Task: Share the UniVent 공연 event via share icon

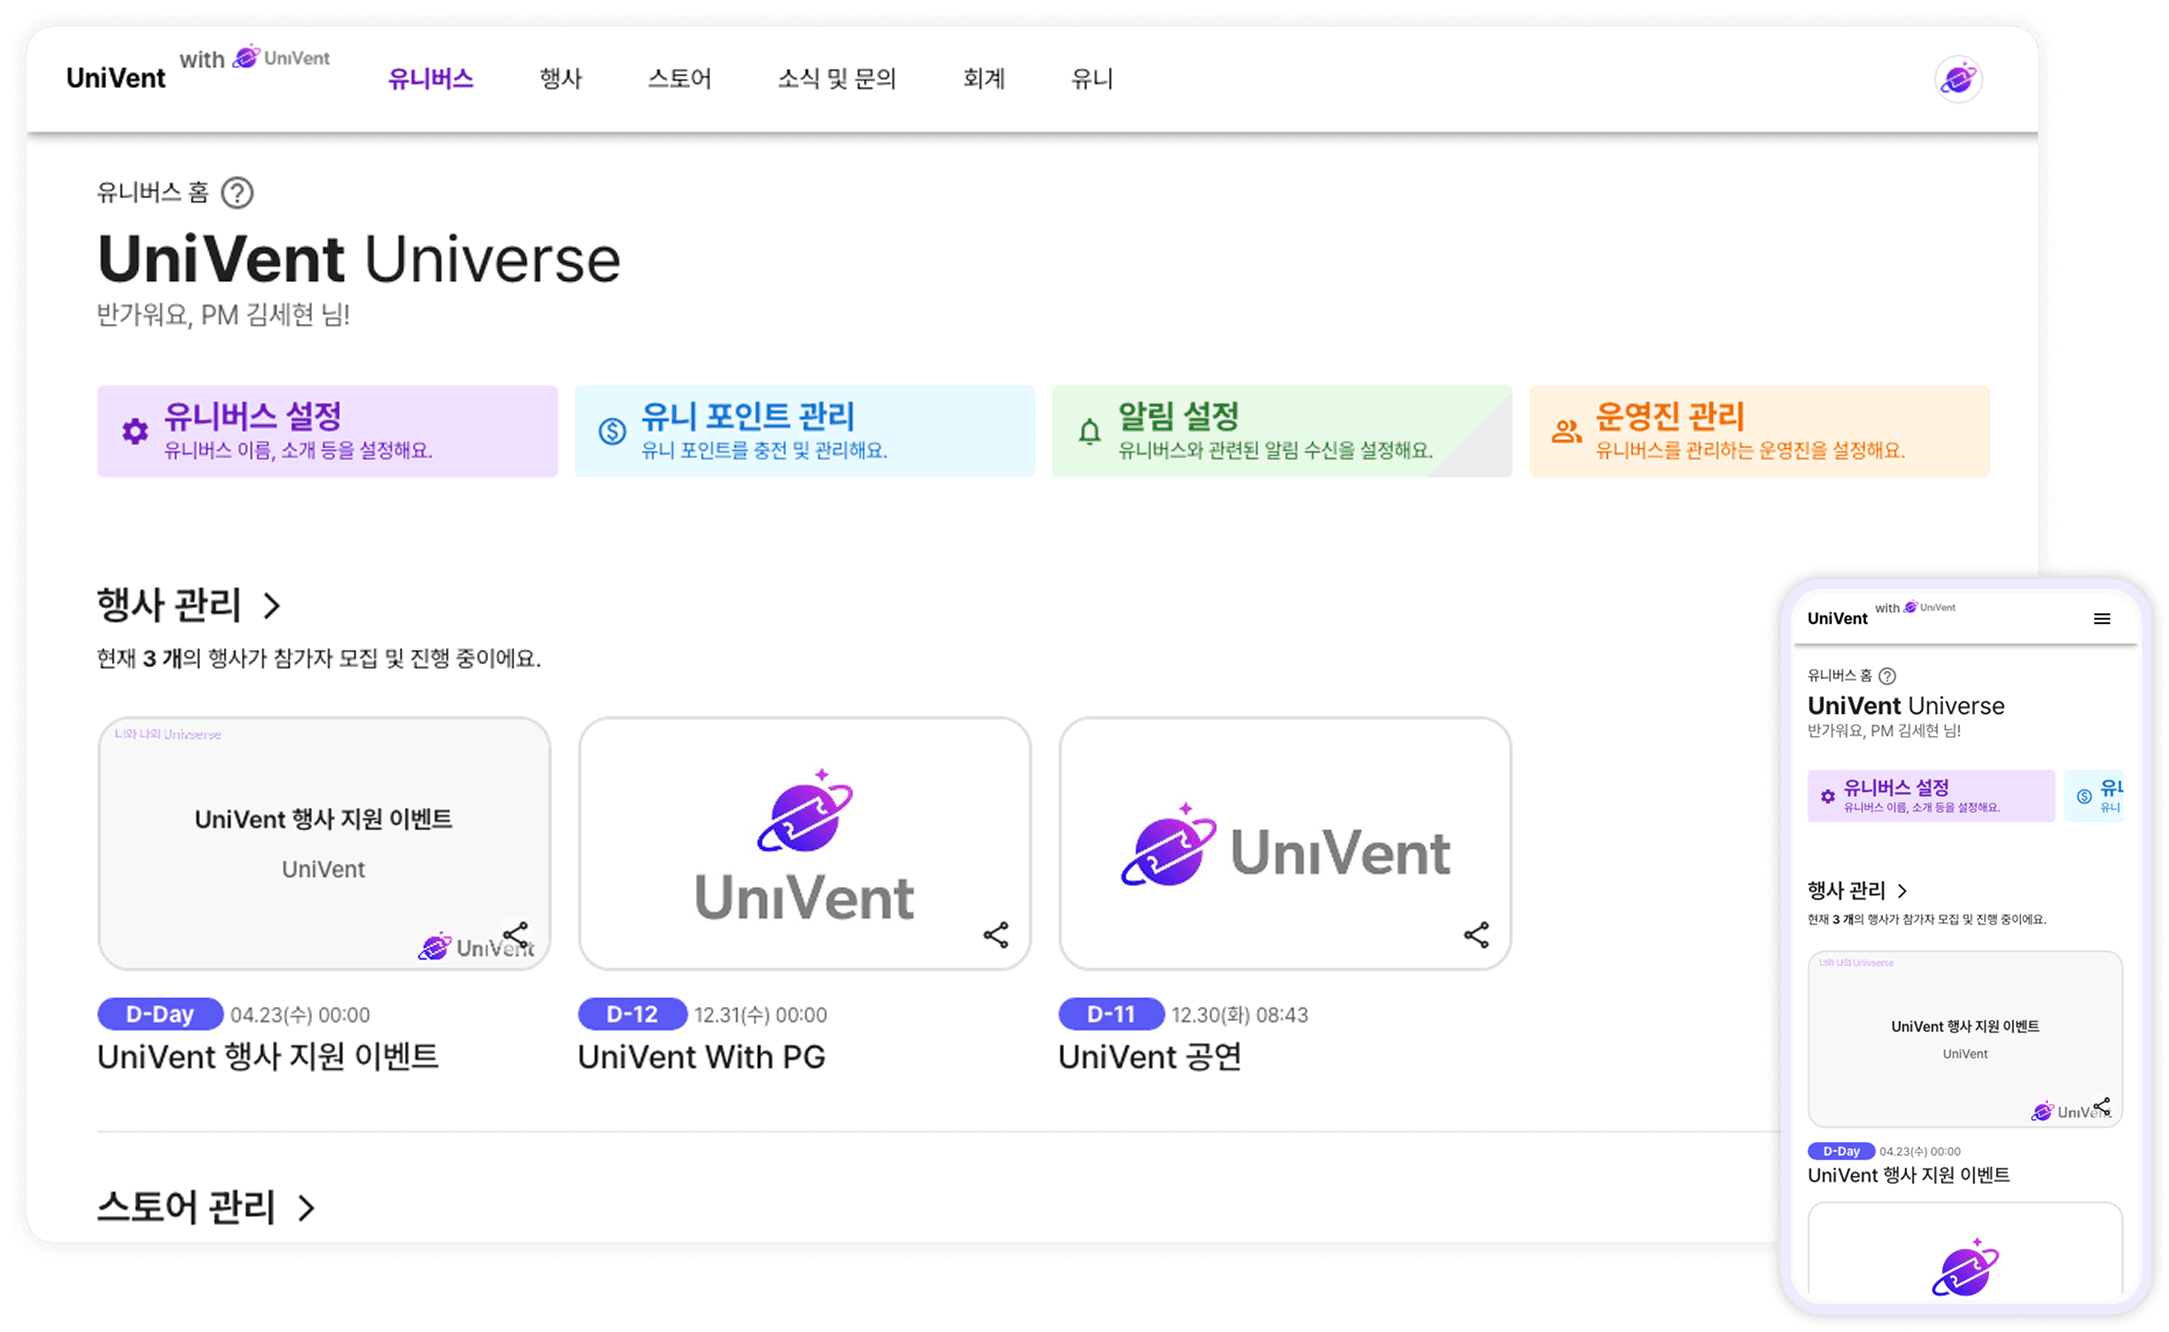Action: [x=1476, y=935]
